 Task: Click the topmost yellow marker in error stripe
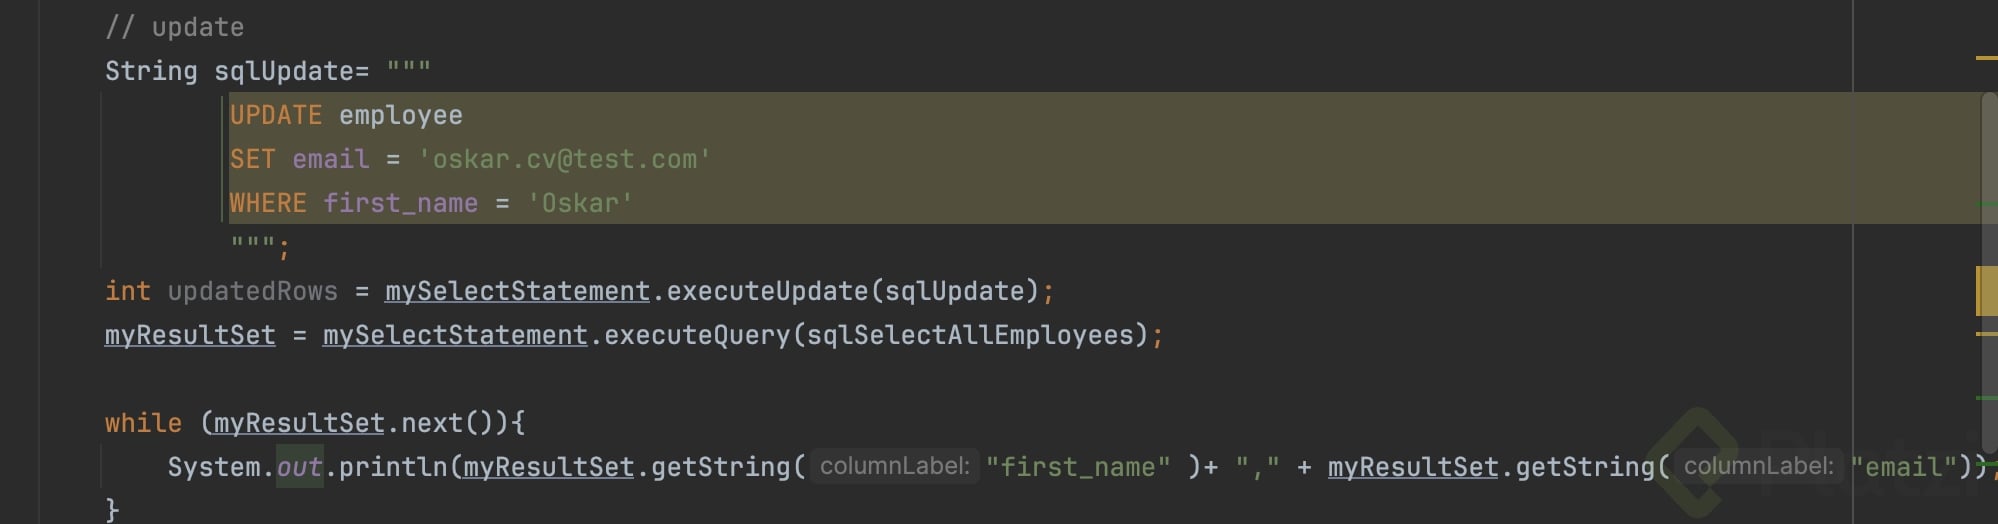click(x=1986, y=59)
